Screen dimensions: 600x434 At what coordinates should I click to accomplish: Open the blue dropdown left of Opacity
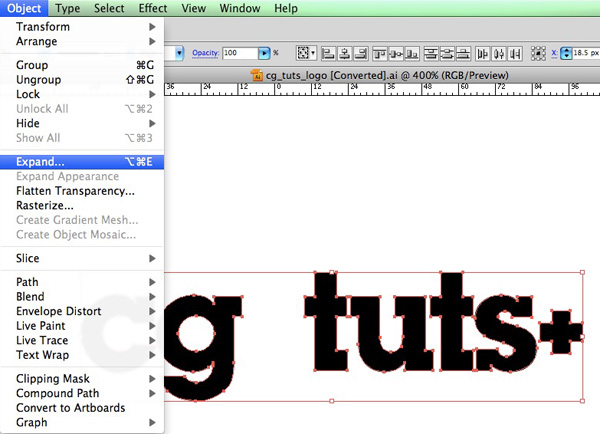click(179, 53)
